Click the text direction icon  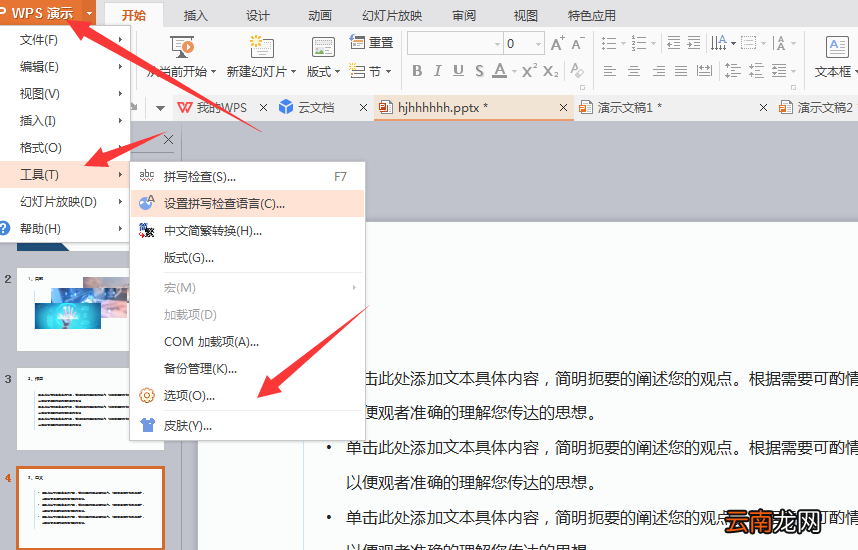(x=718, y=43)
